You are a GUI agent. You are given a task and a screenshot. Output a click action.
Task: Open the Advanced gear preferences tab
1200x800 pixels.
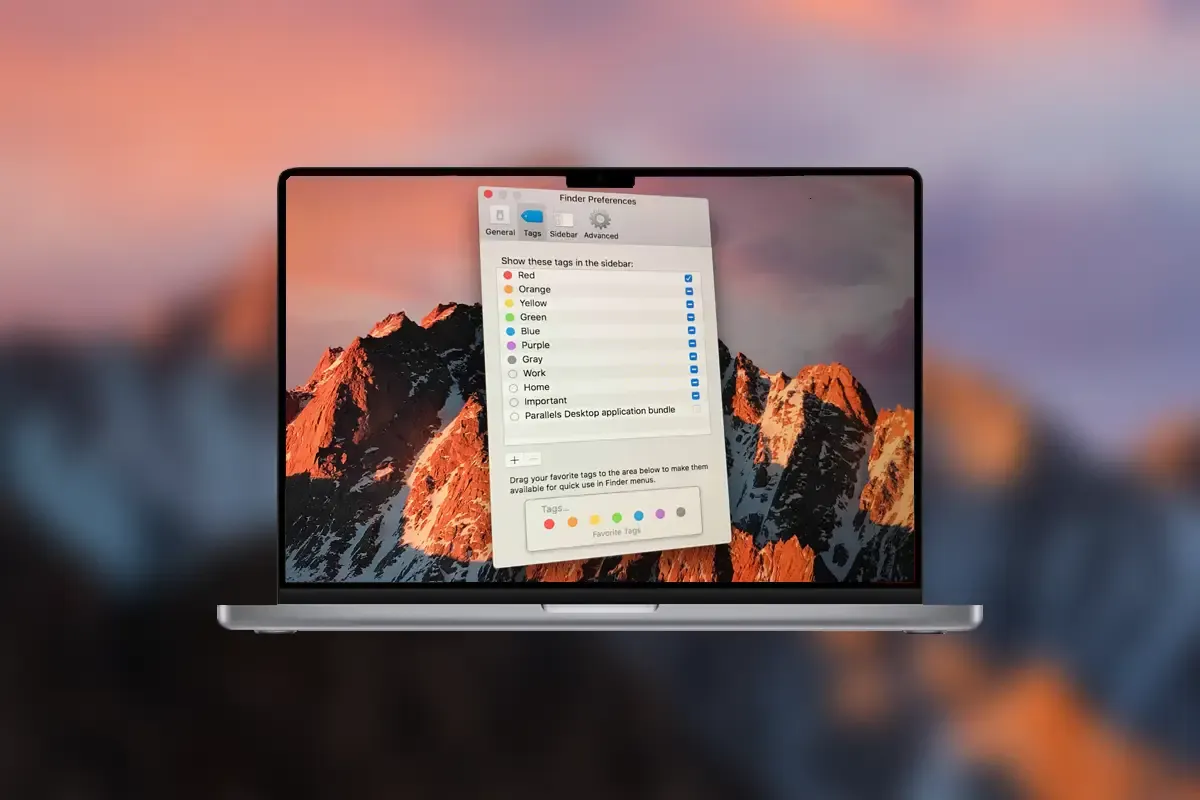click(600, 224)
